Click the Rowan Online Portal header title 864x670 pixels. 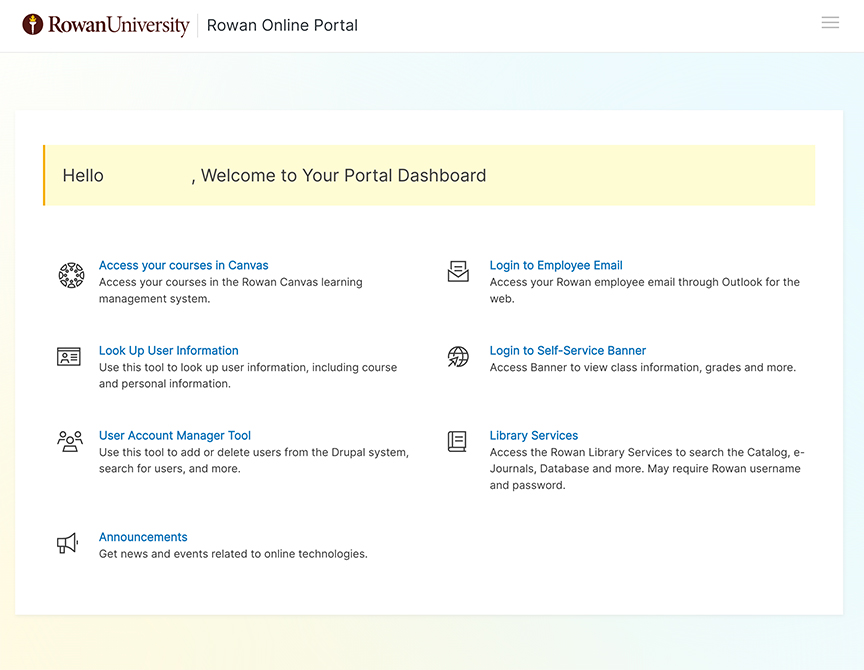[282, 25]
